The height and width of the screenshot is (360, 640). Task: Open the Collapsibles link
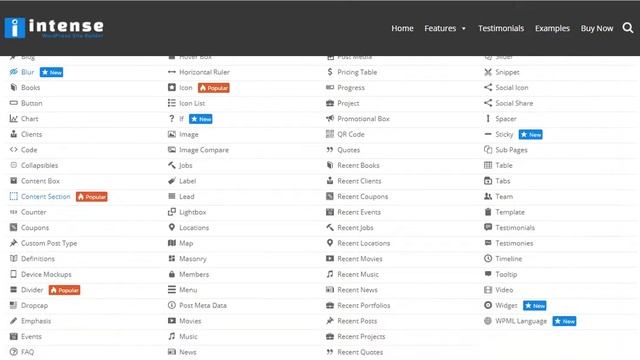coord(40,165)
